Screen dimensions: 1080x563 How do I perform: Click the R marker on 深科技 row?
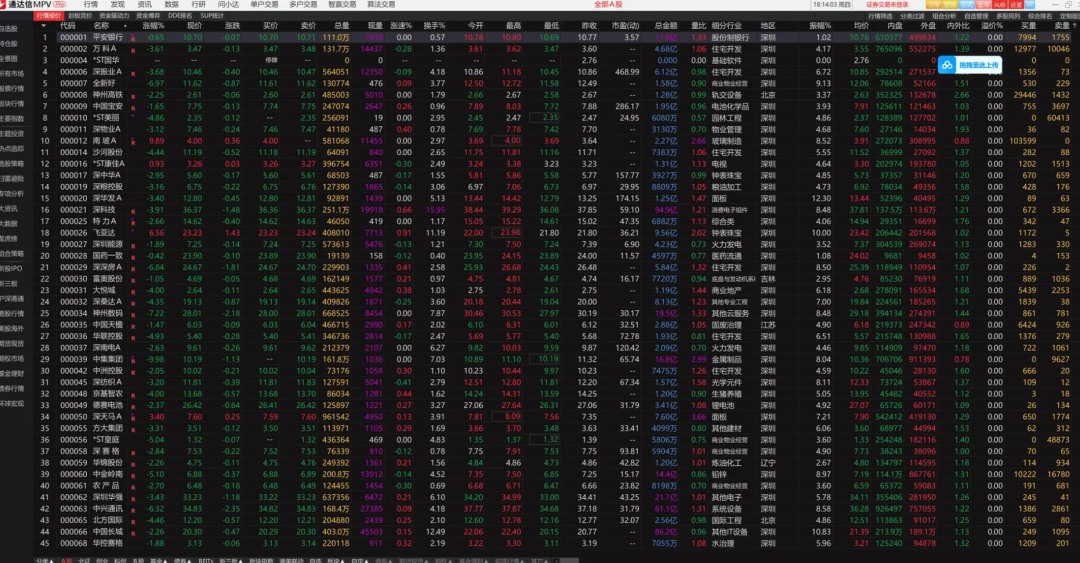click(x=133, y=211)
